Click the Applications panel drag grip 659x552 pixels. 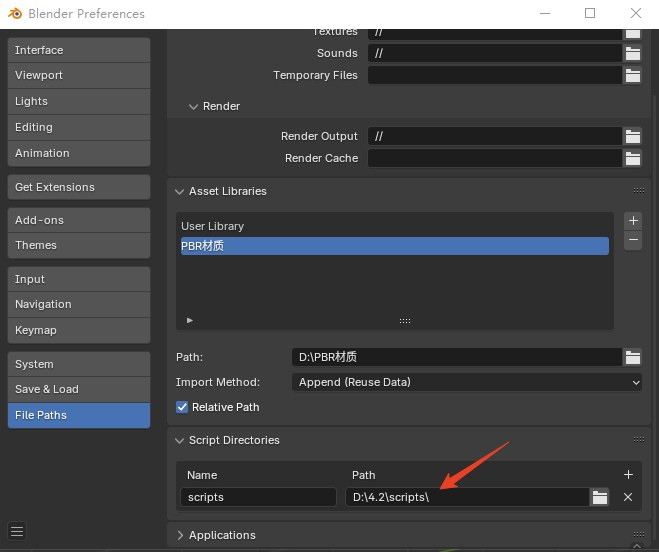[x=639, y=534]
